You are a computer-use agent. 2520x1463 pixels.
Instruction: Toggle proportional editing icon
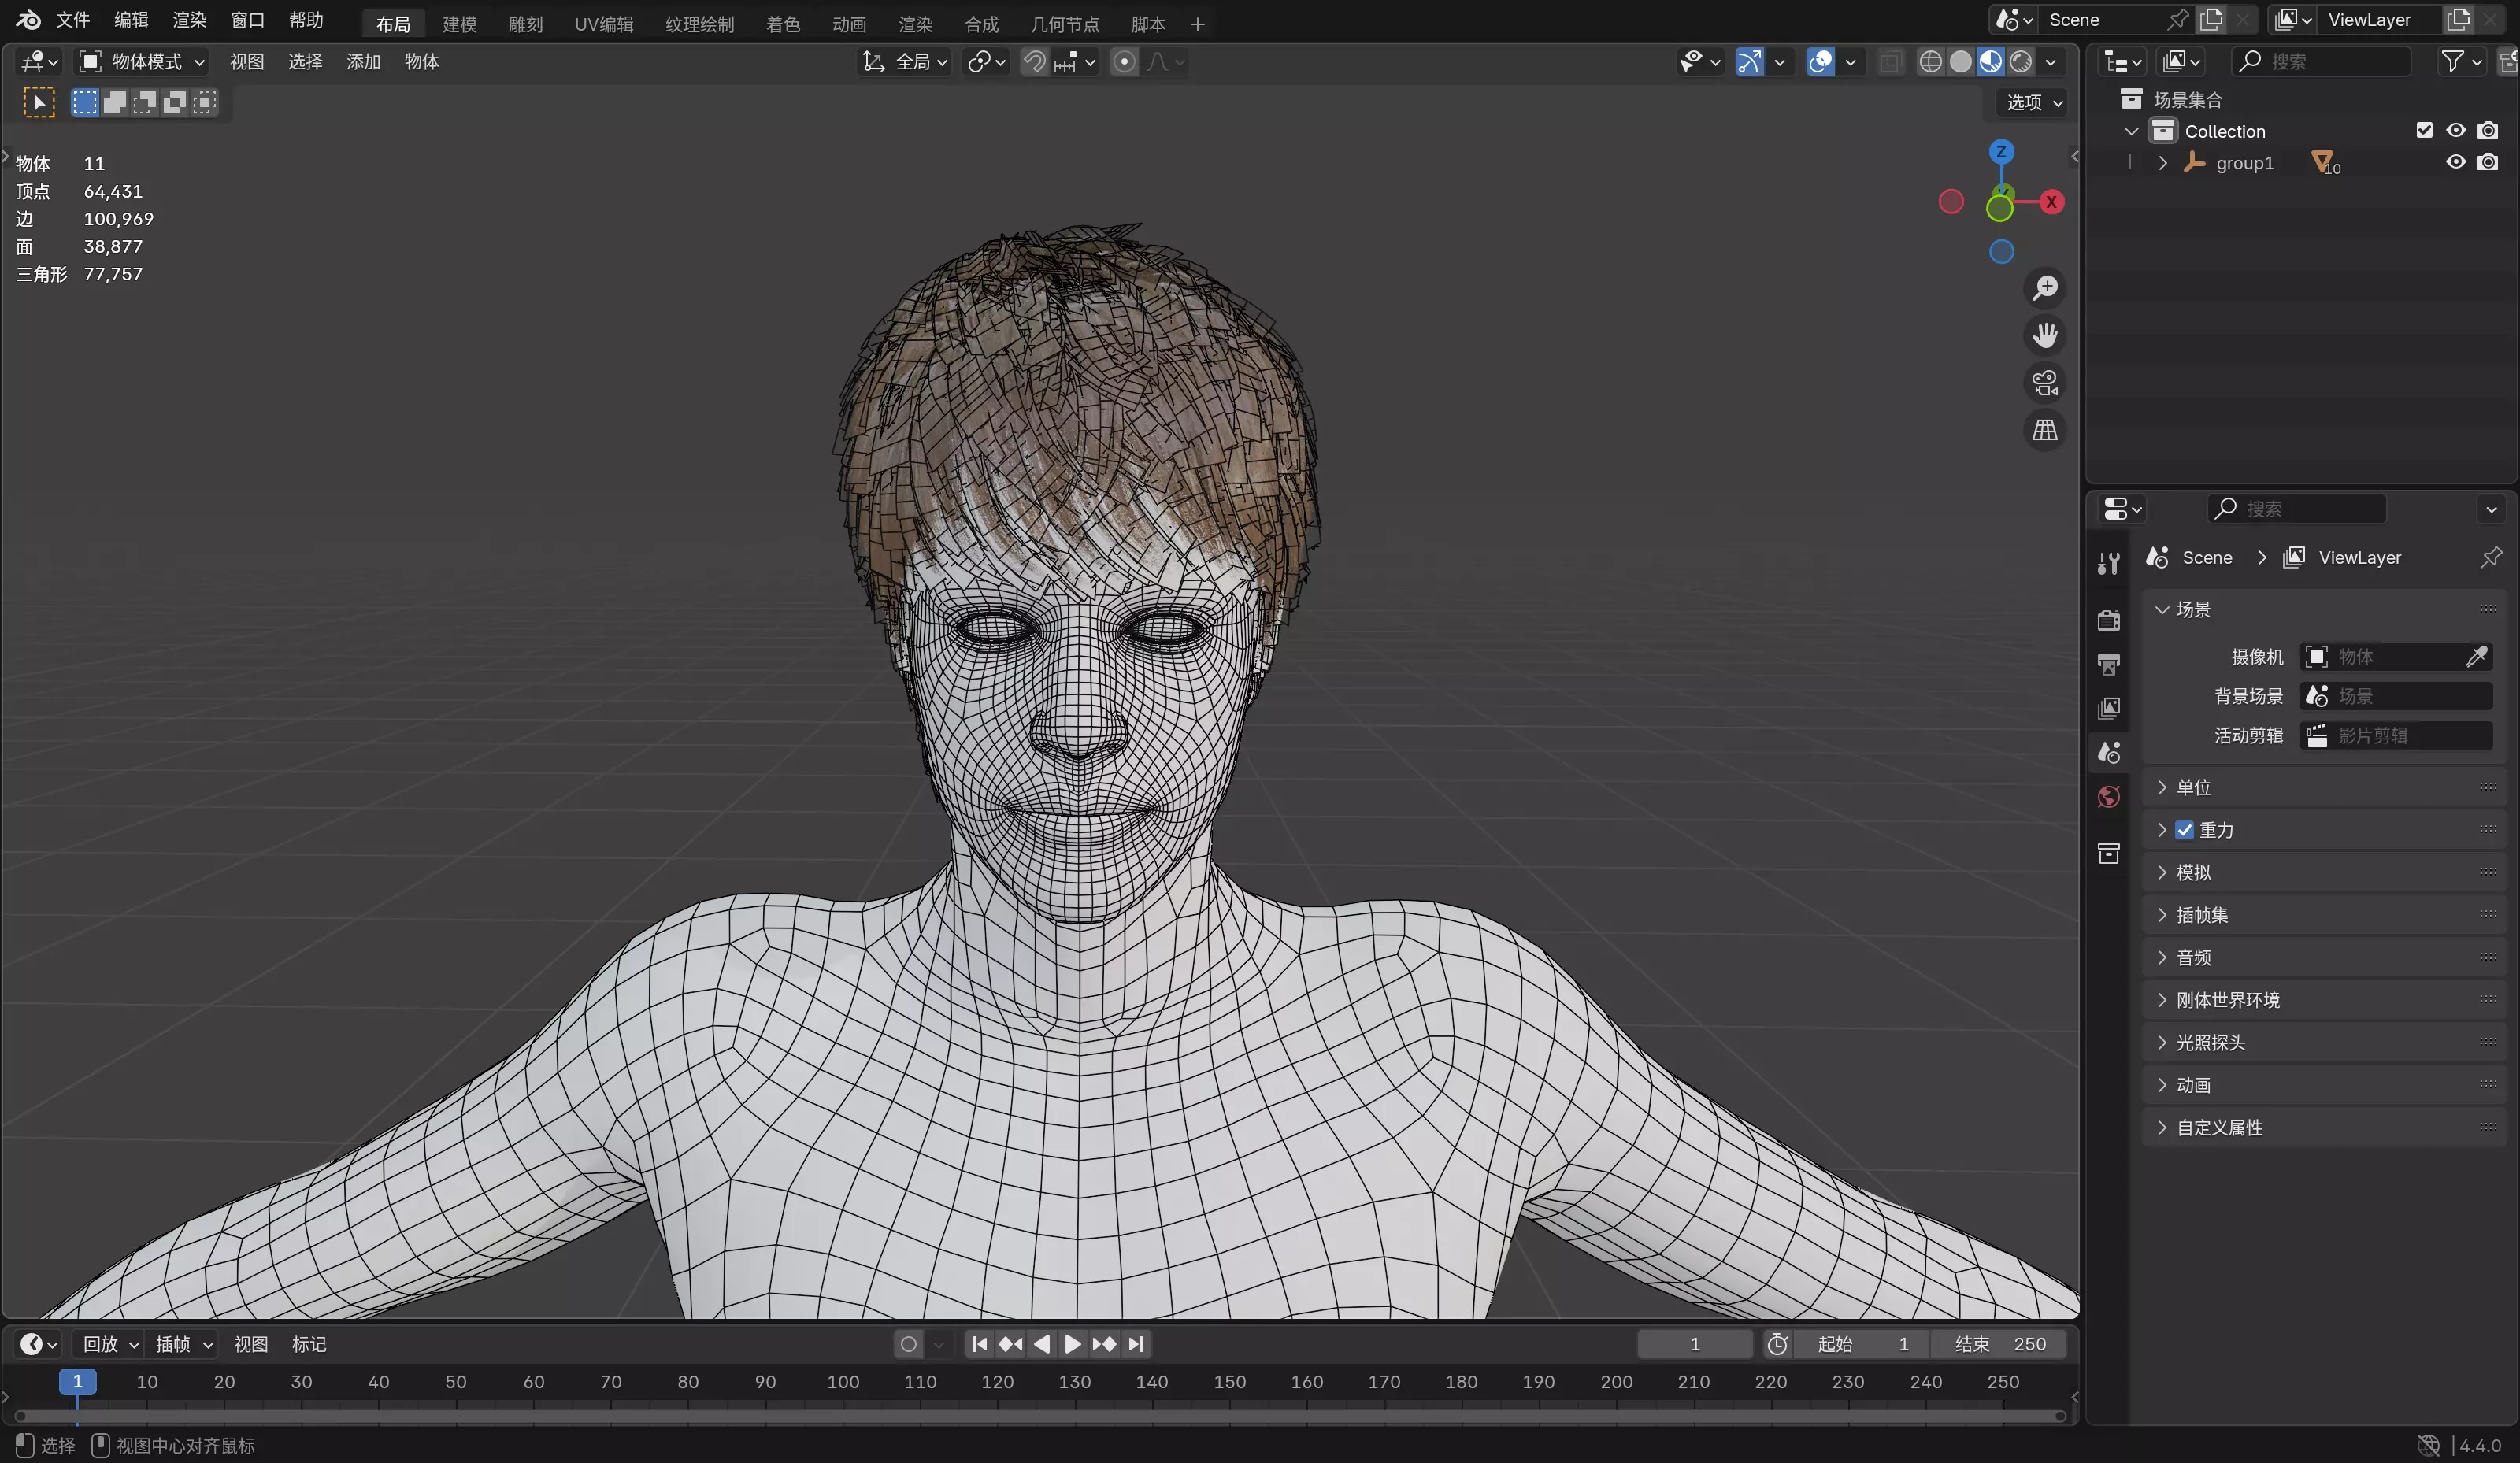pyautogui.click(x=1124, y=62)
